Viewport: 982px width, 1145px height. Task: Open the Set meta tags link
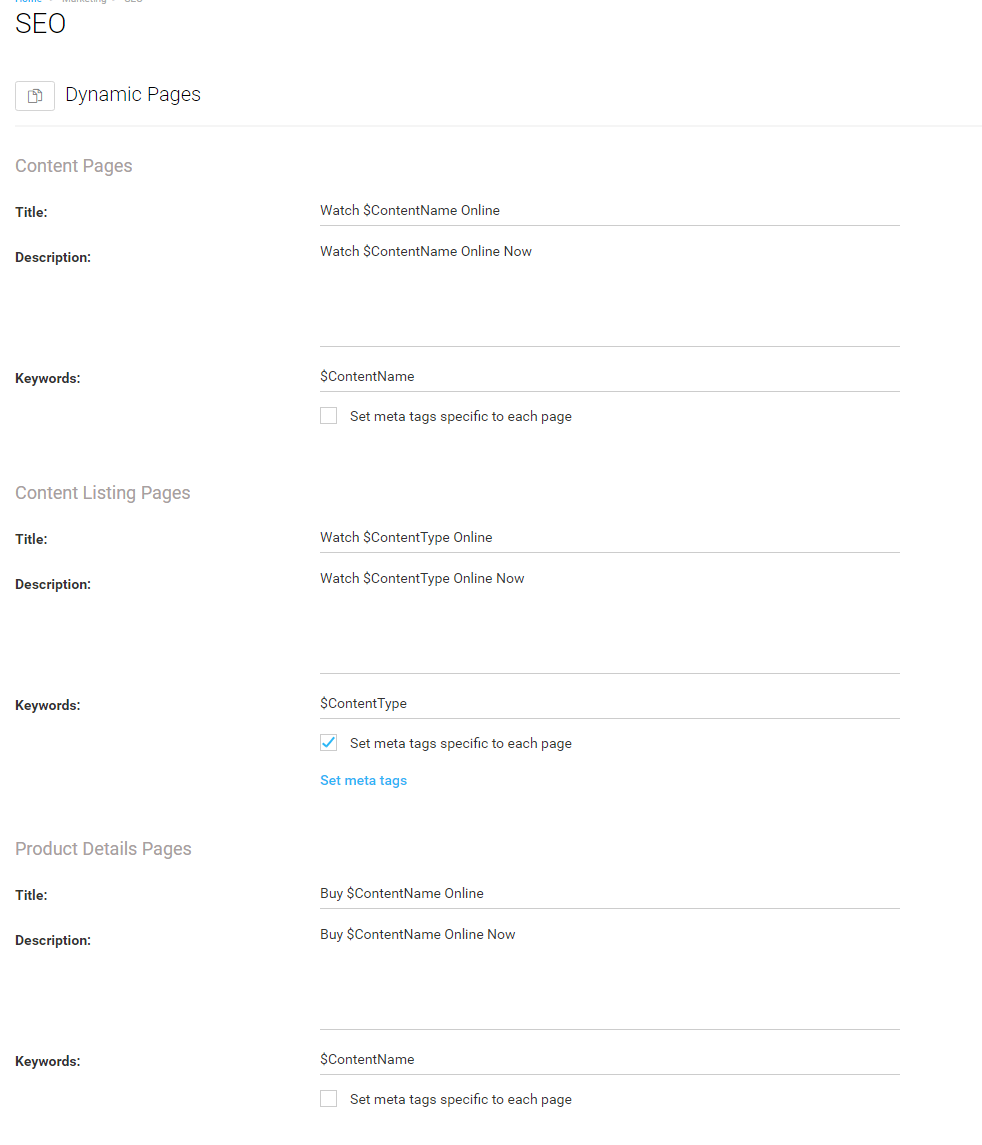point(364,781)
